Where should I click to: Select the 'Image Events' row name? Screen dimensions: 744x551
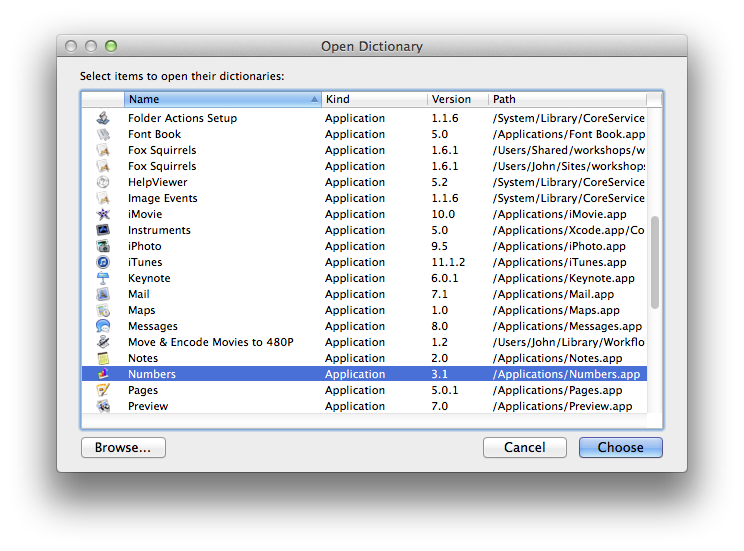point(163,198)
